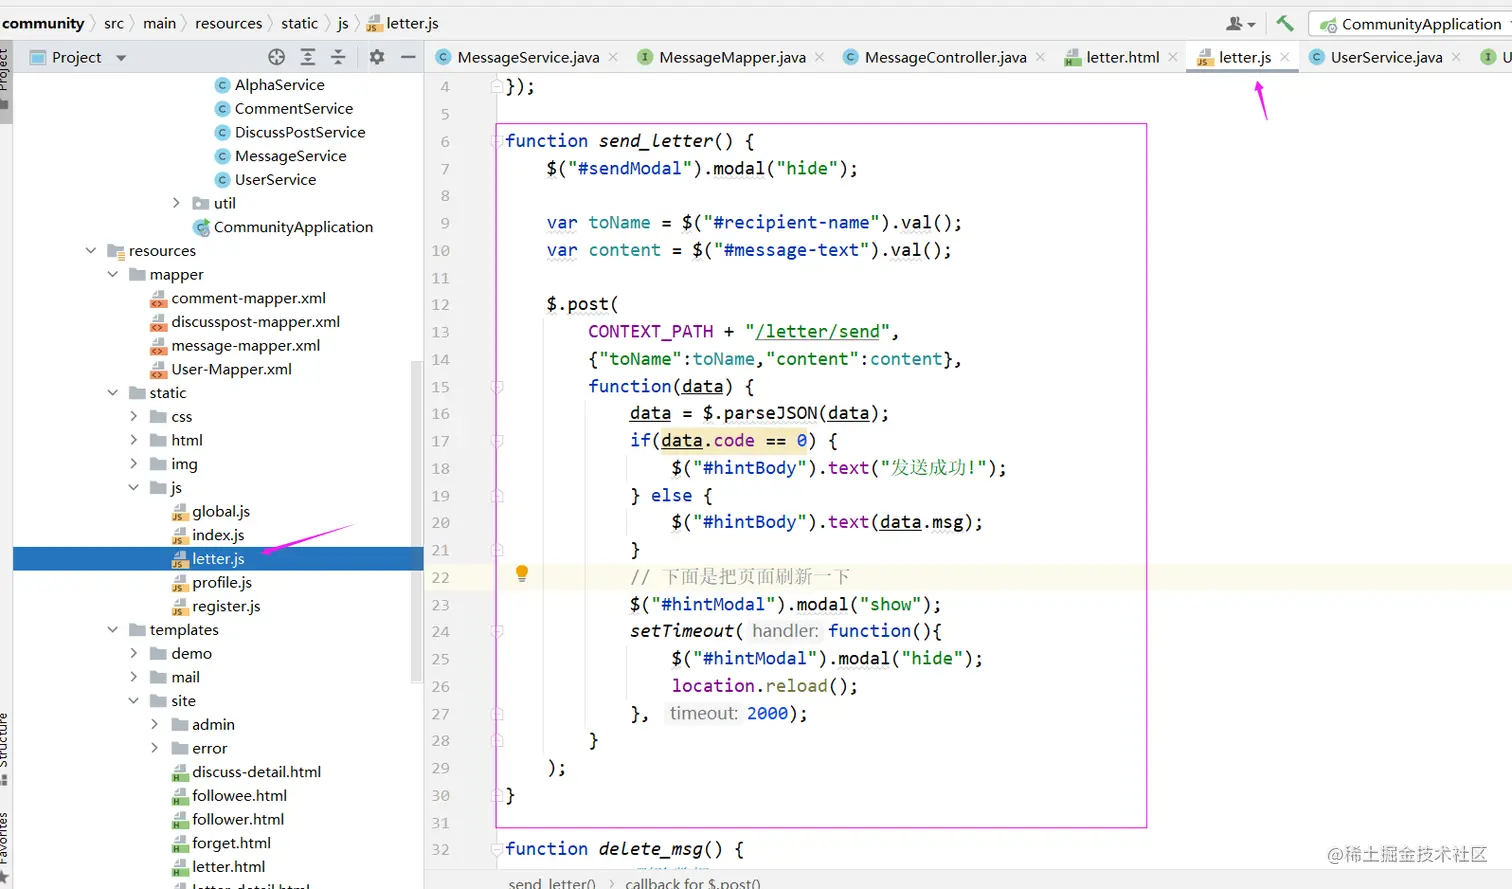
Task: Click the locate/select opened file target icon
Action: 277,57
